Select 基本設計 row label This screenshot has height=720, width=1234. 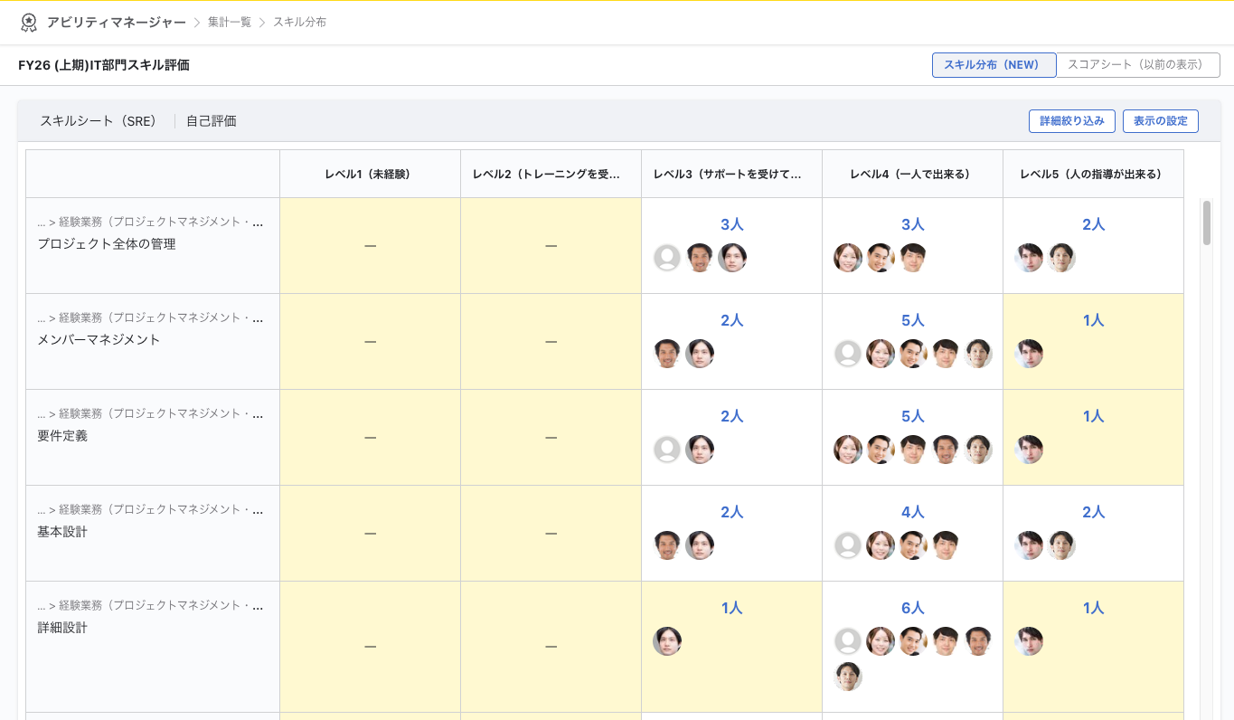tap(62, 532)
